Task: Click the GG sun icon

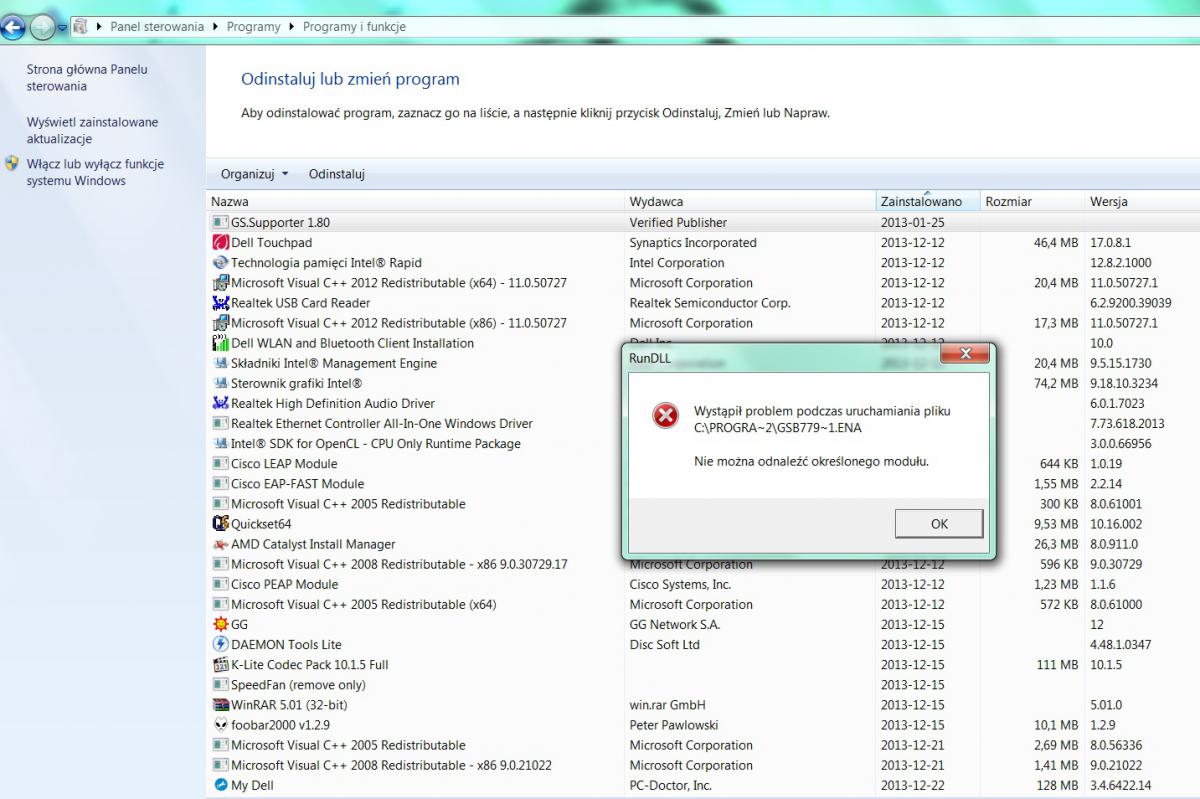Action: click(x=221, y=624)
